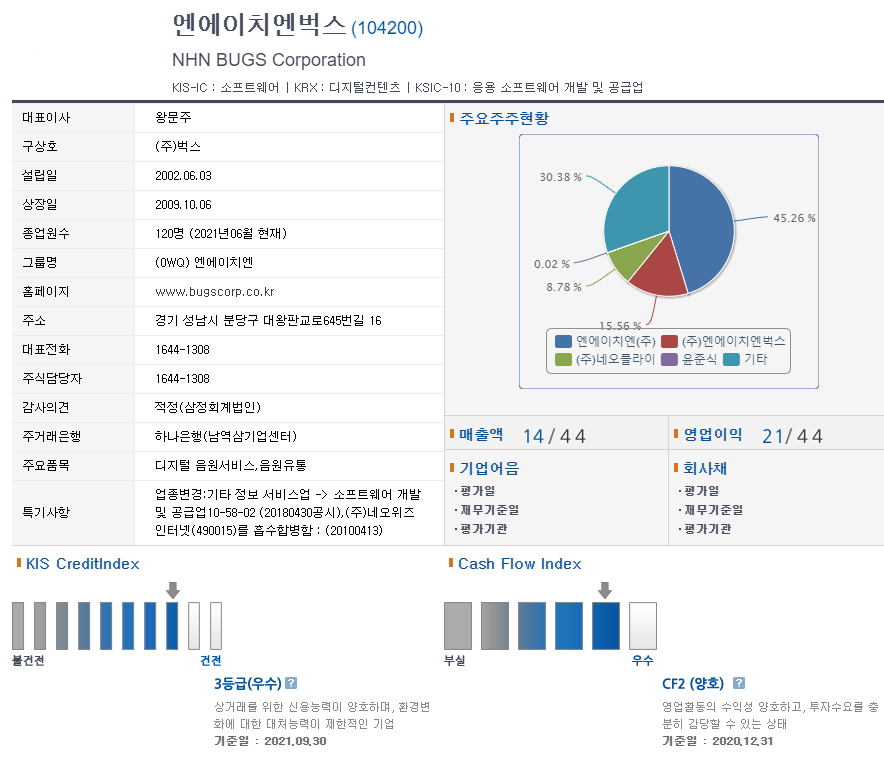Click the 상장일 value 2009.10.06
This screenshot has height=759, width=884.
click(x=183, y=205)
